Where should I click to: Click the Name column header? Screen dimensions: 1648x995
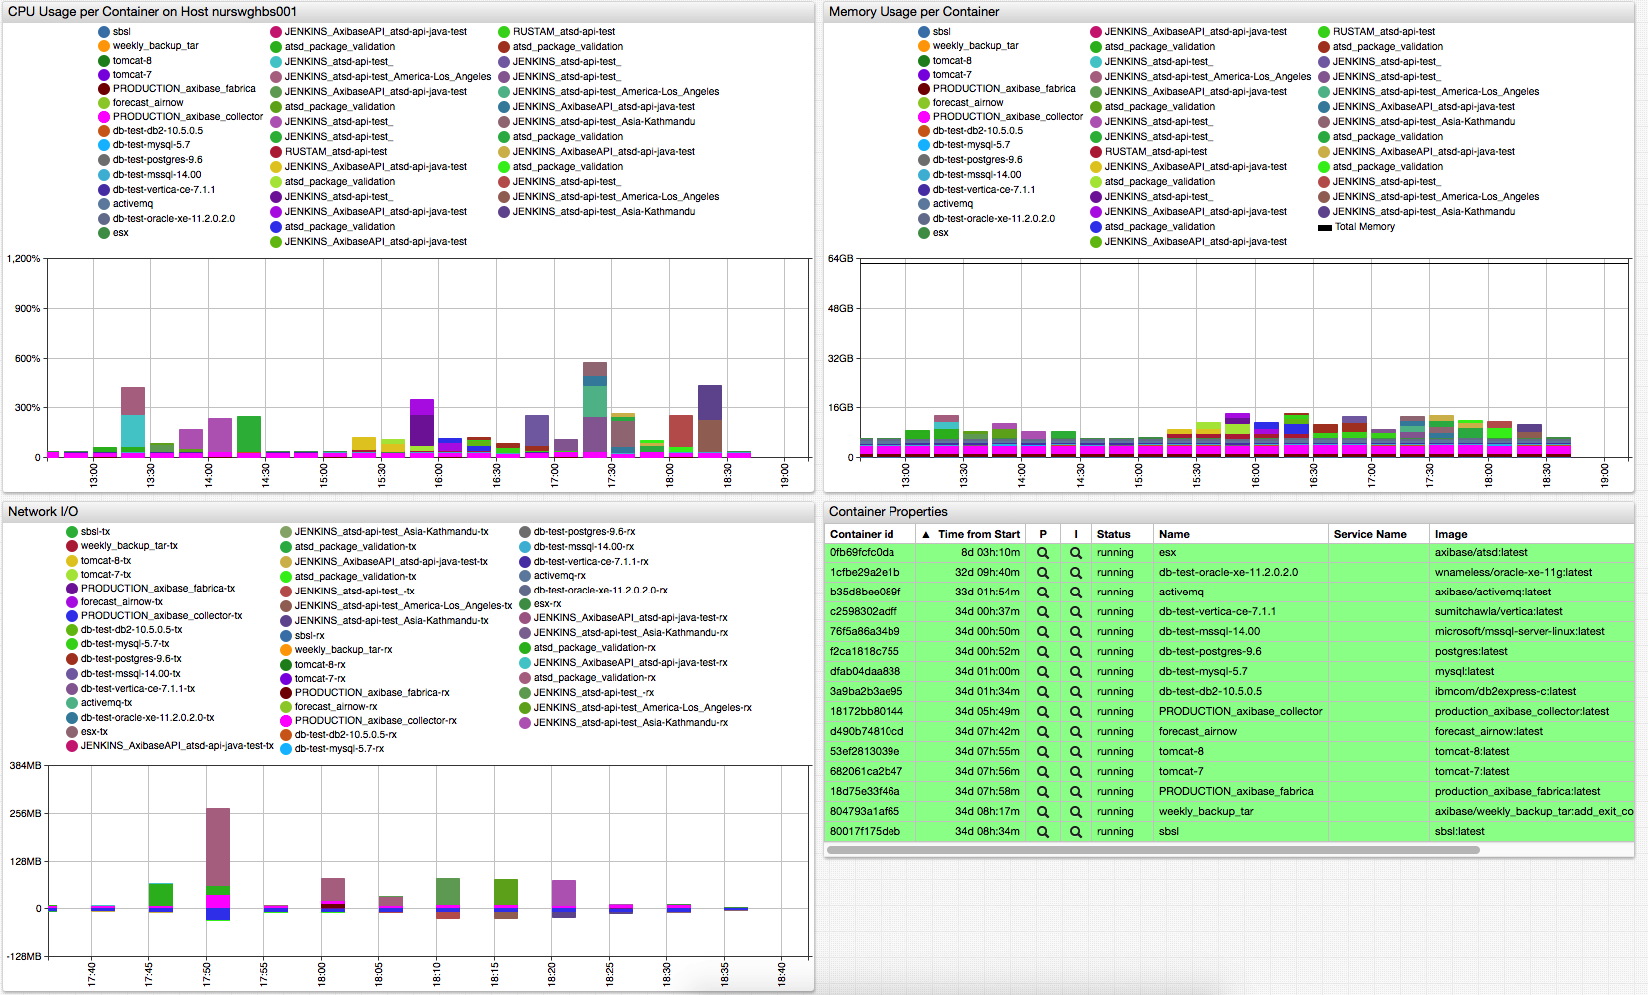1174,534
